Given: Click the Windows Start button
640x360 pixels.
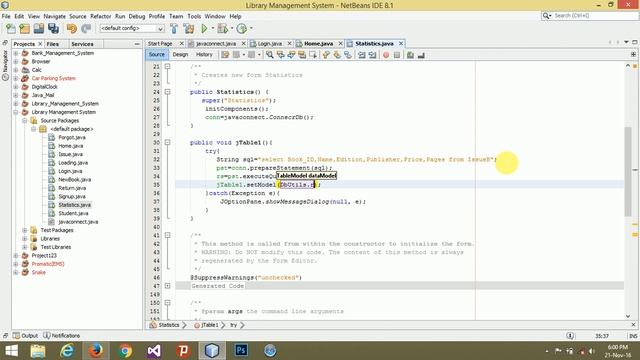Looking at the screenshot, I should click(11, 351).
